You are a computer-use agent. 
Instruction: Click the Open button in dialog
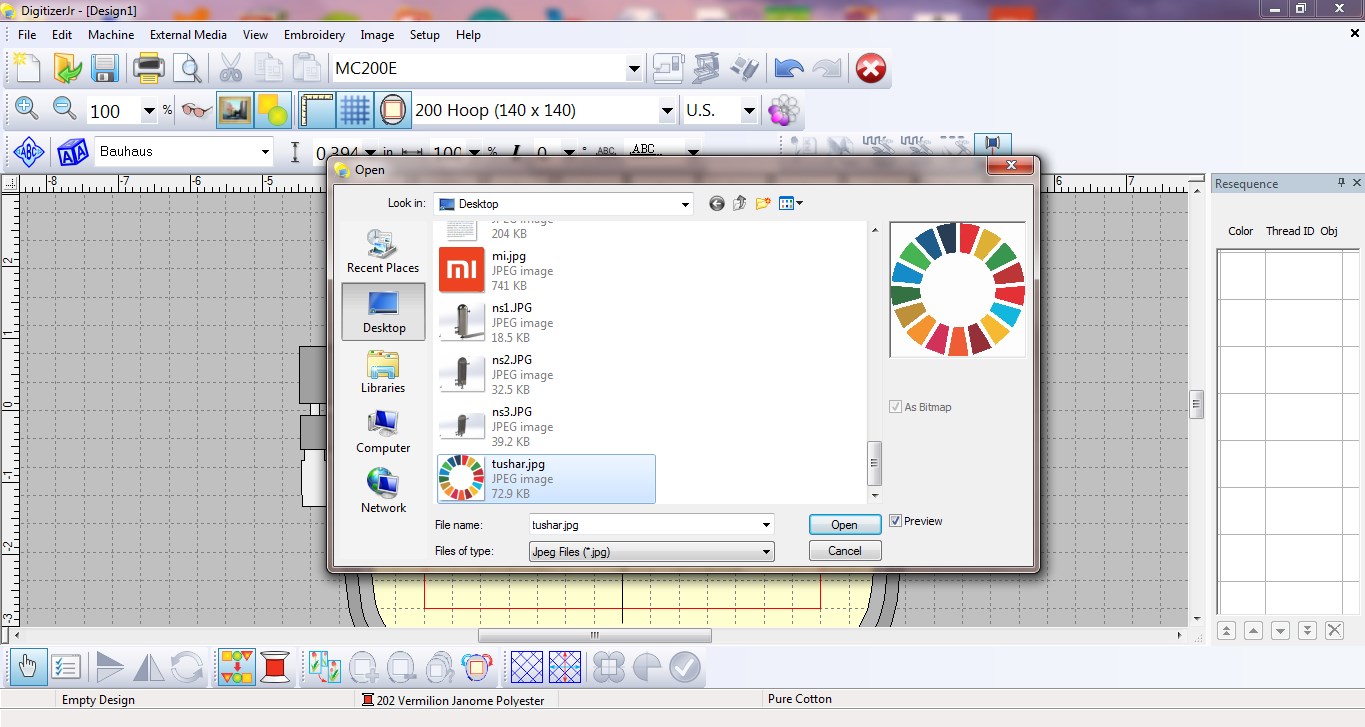point(845,525)
